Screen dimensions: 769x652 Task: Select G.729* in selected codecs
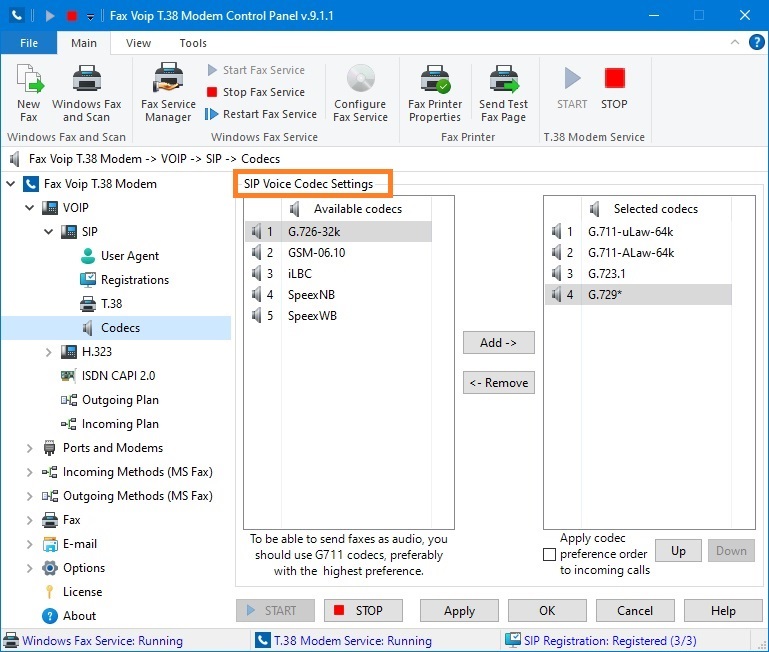[x=638, y=295]
